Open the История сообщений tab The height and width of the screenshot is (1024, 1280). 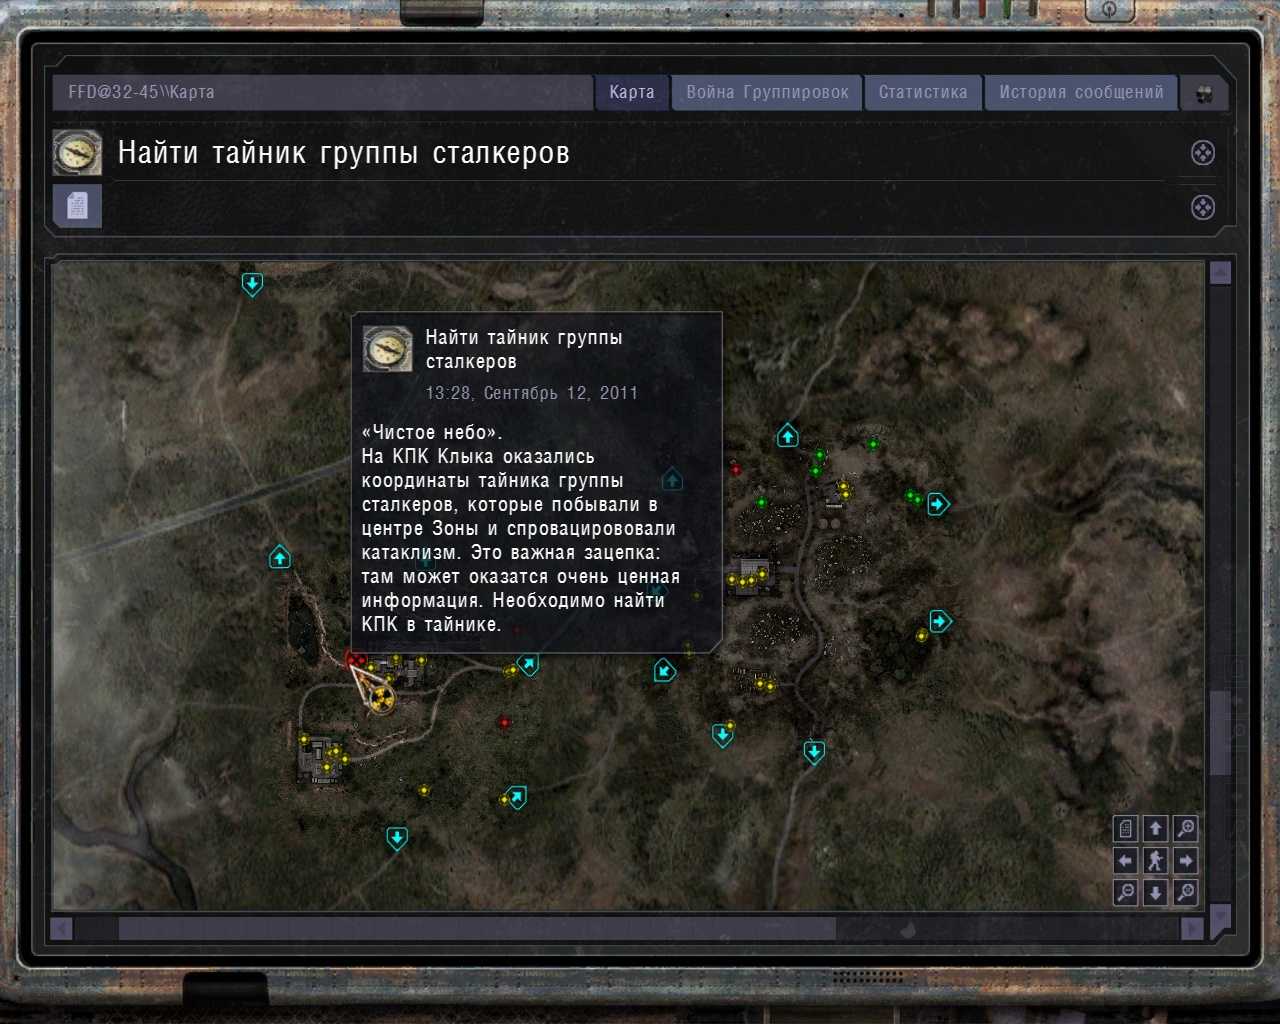coord(1081,92)
